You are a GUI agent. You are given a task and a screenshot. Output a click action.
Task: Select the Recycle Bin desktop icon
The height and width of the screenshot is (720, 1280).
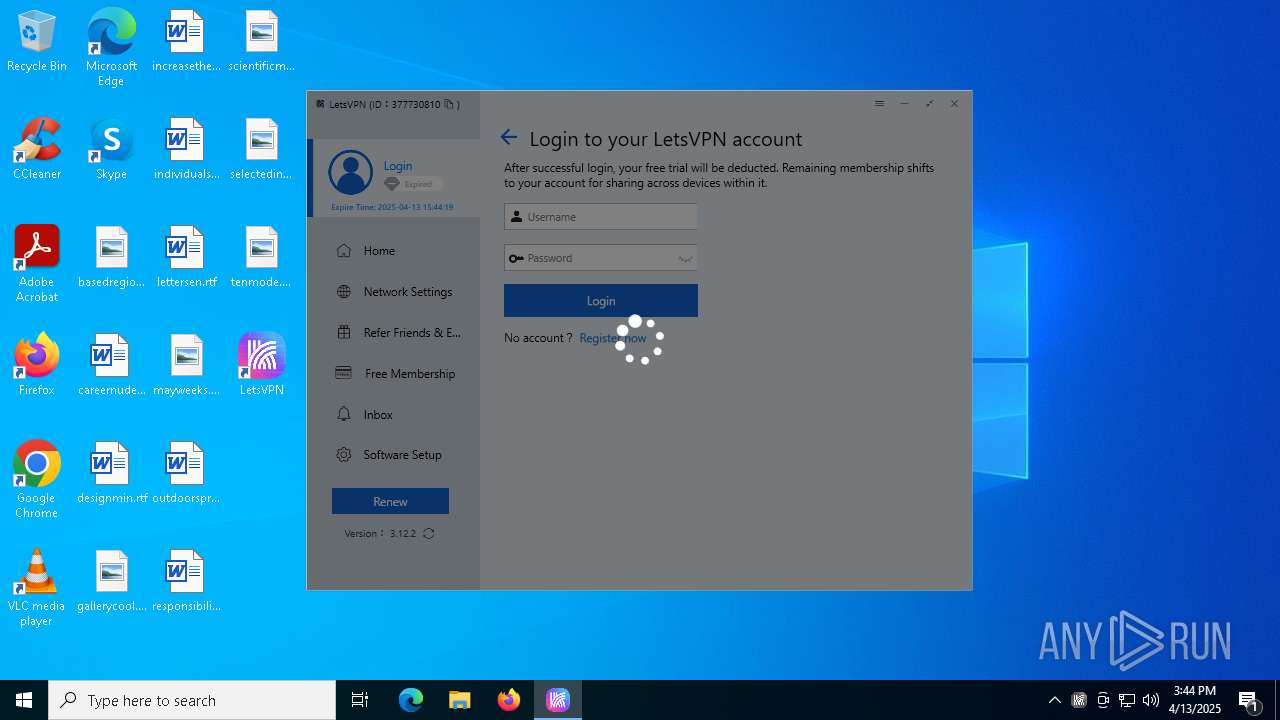click(37, 42)
